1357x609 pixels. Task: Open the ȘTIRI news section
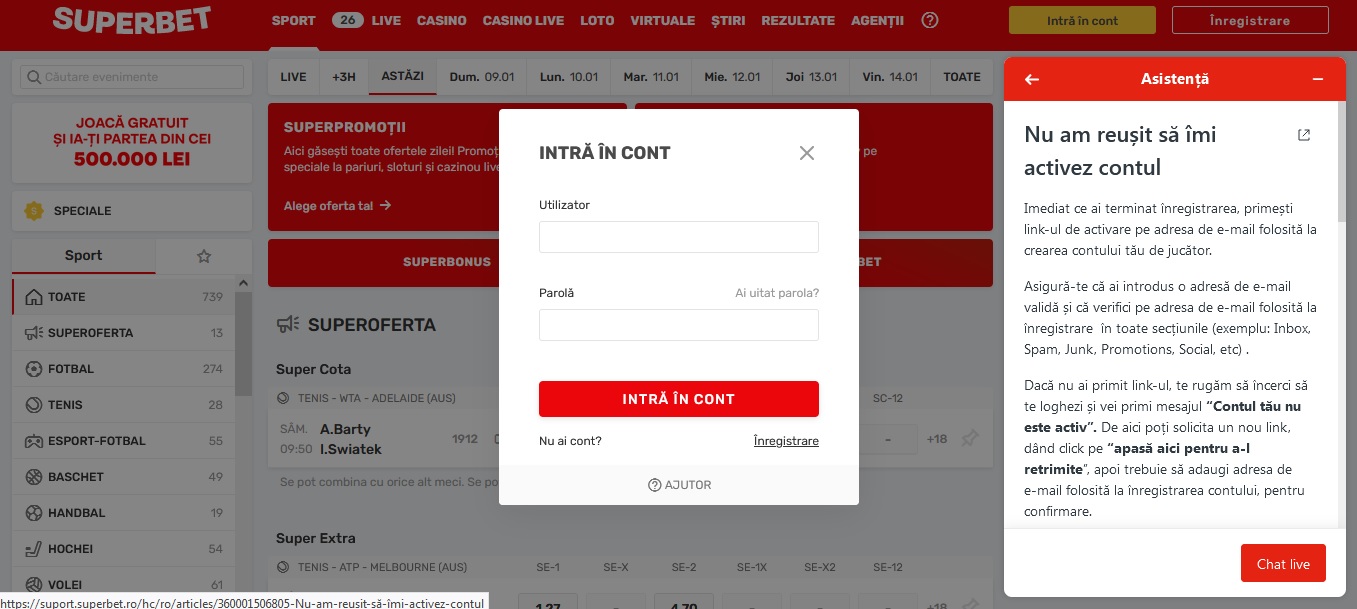point(728,20)
